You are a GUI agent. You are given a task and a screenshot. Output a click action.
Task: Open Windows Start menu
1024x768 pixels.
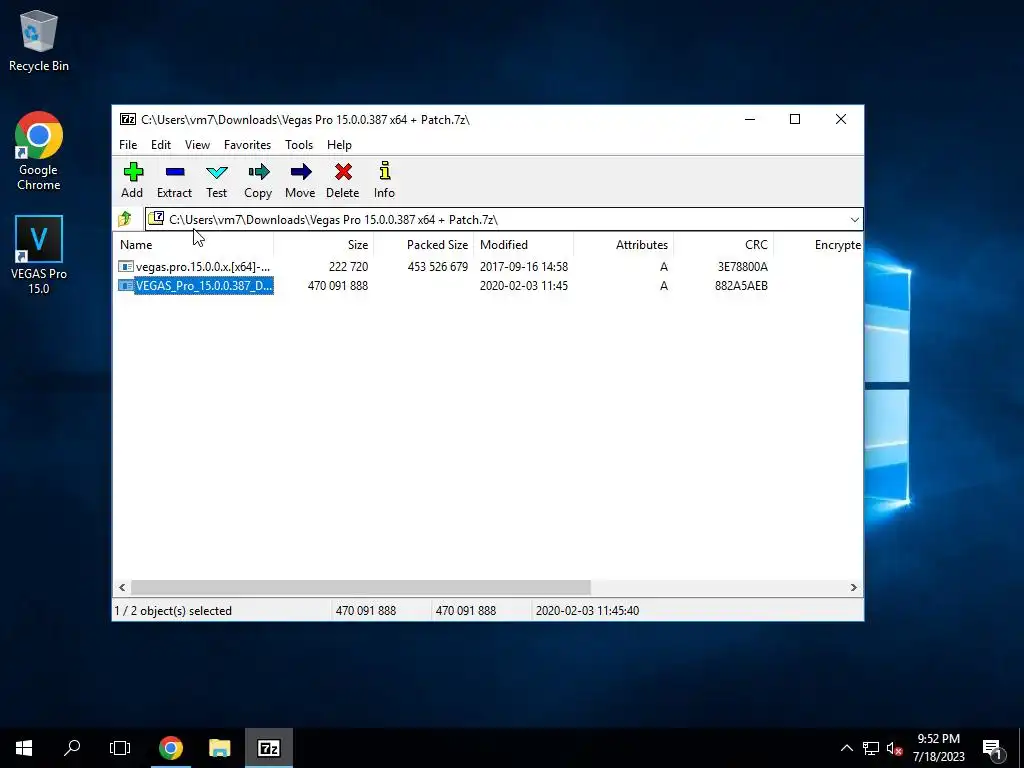pyautogui.click(x=24, y=748)
